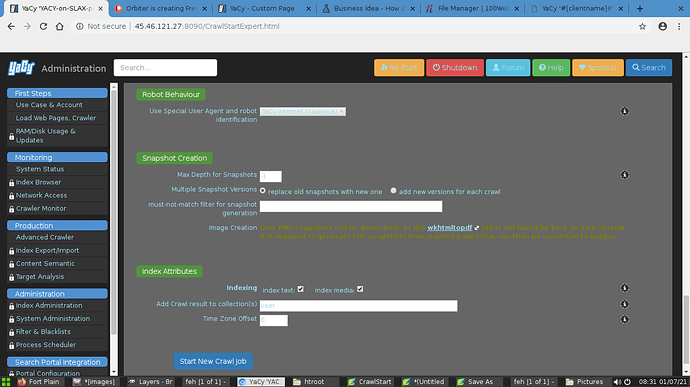Switch to Layers window in taskbar

(x=151, y=382)
